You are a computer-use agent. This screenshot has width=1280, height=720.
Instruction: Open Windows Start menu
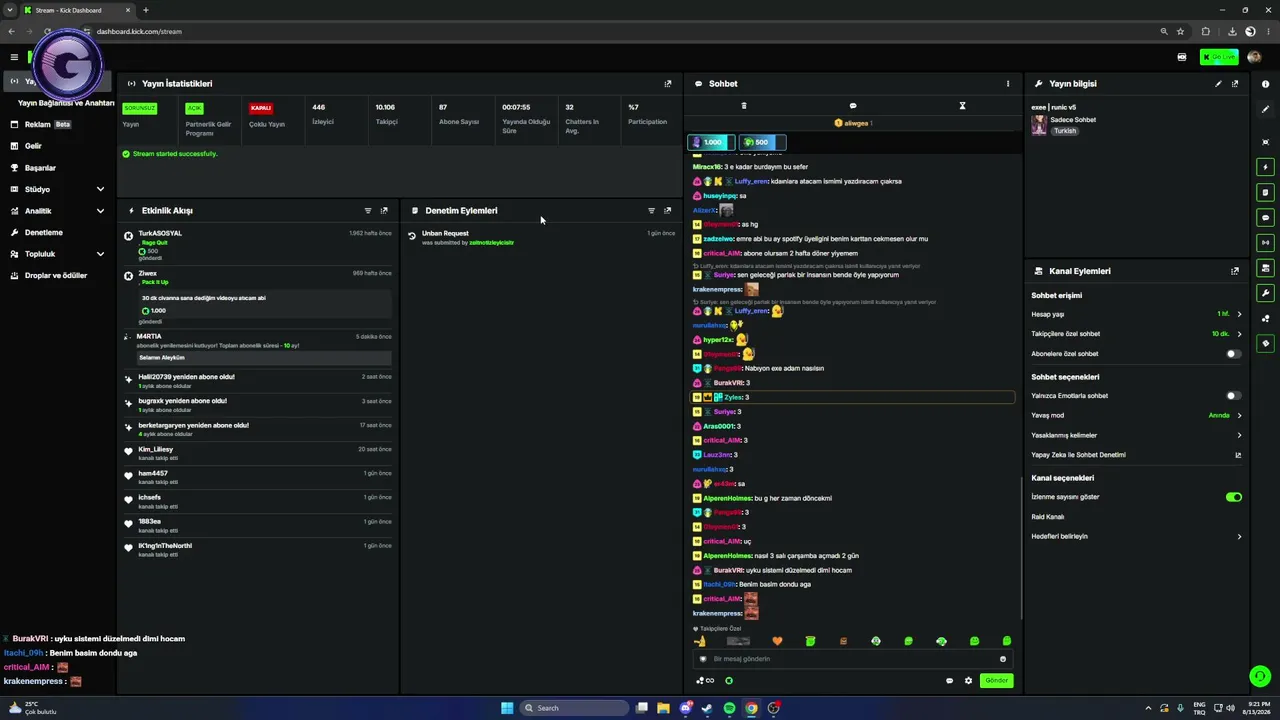[x=507, y=708]
